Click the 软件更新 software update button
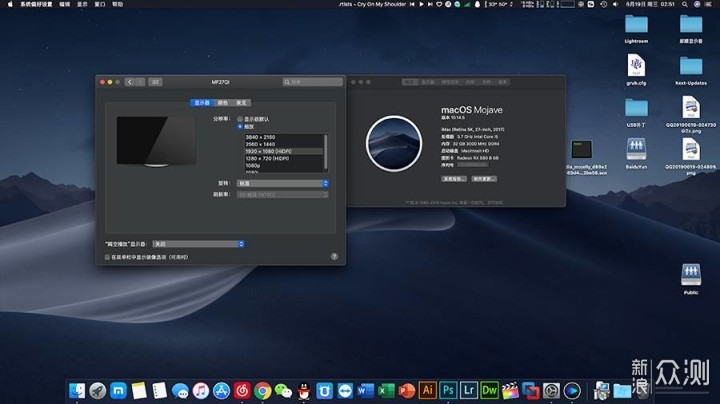720x404 pixels. (x=484, y=178)
